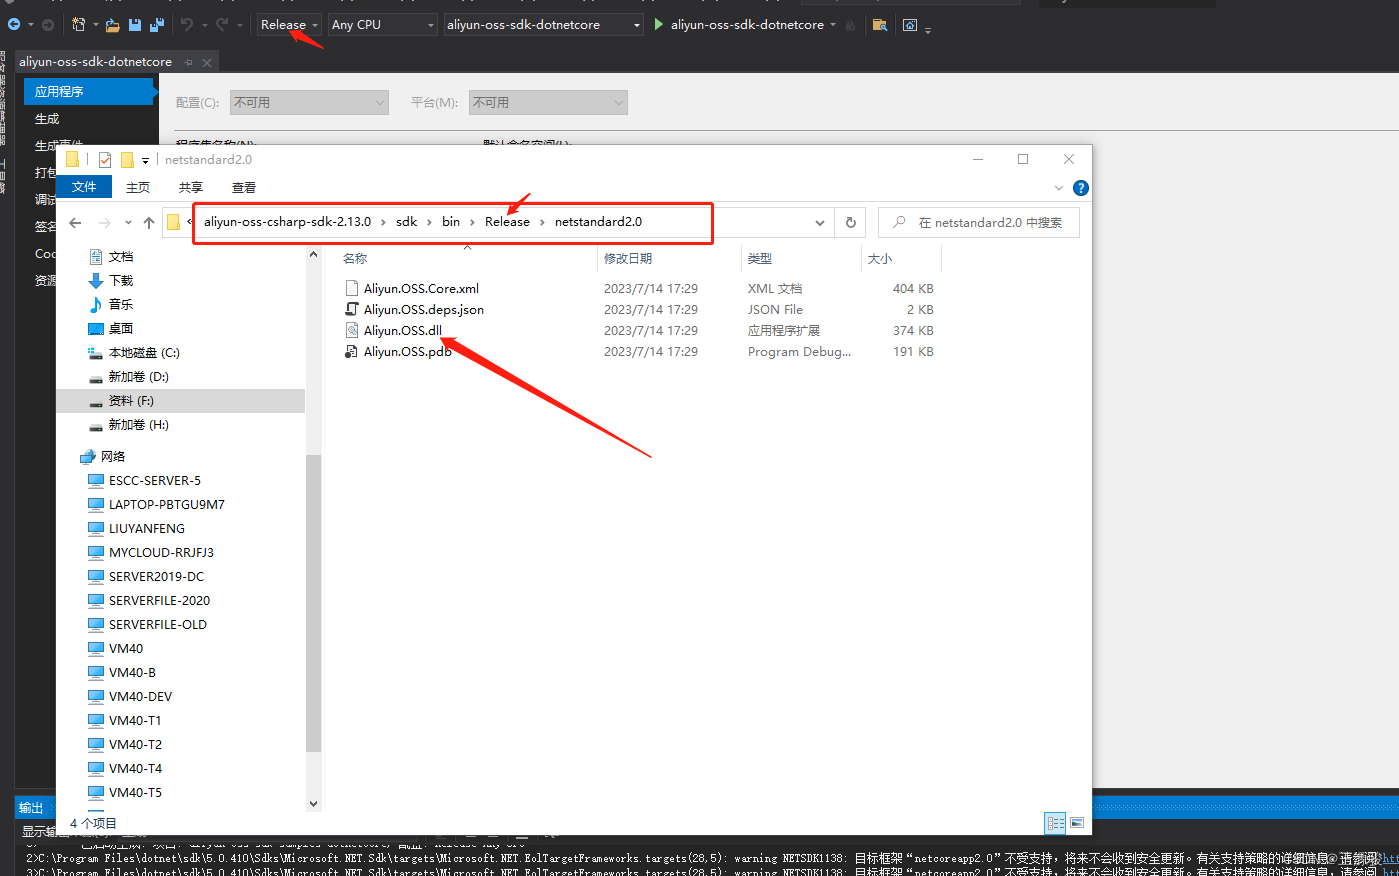1399x876 pixels.
Task: Open address bar history dropdown
Action: point(820,222)
